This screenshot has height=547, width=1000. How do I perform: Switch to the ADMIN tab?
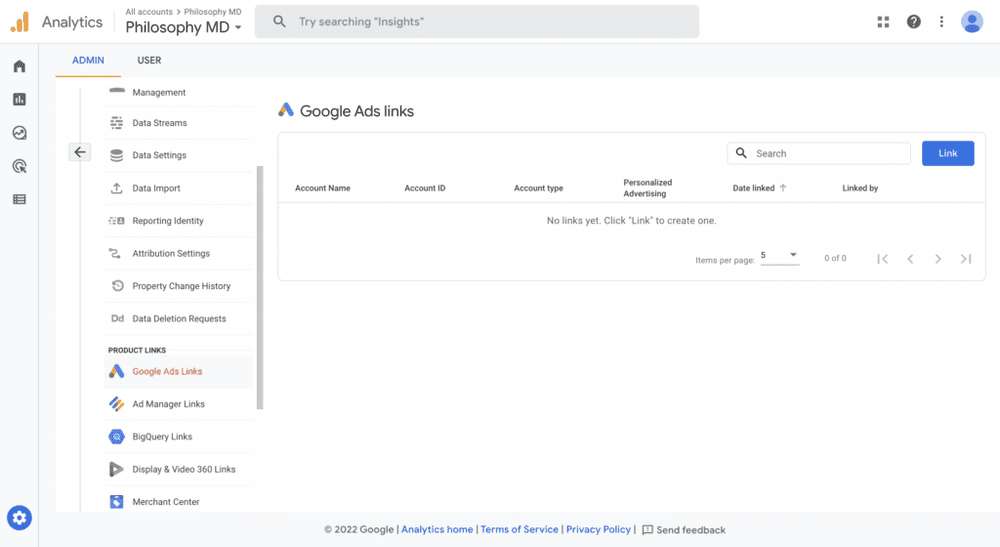88,61
